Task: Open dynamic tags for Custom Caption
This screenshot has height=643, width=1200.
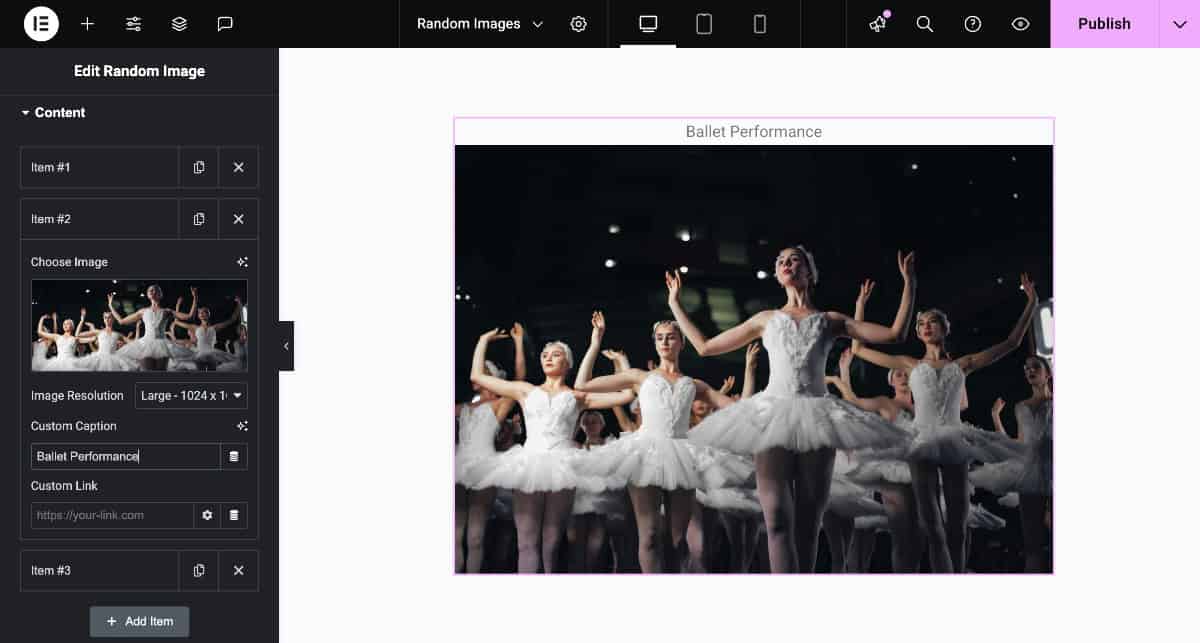Action: point(234,456)
